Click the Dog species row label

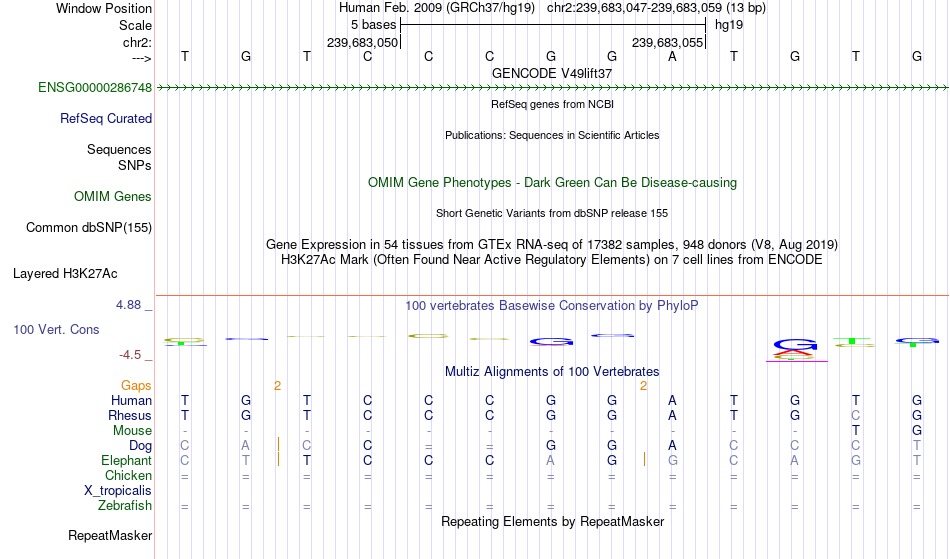tap(141, 446)
